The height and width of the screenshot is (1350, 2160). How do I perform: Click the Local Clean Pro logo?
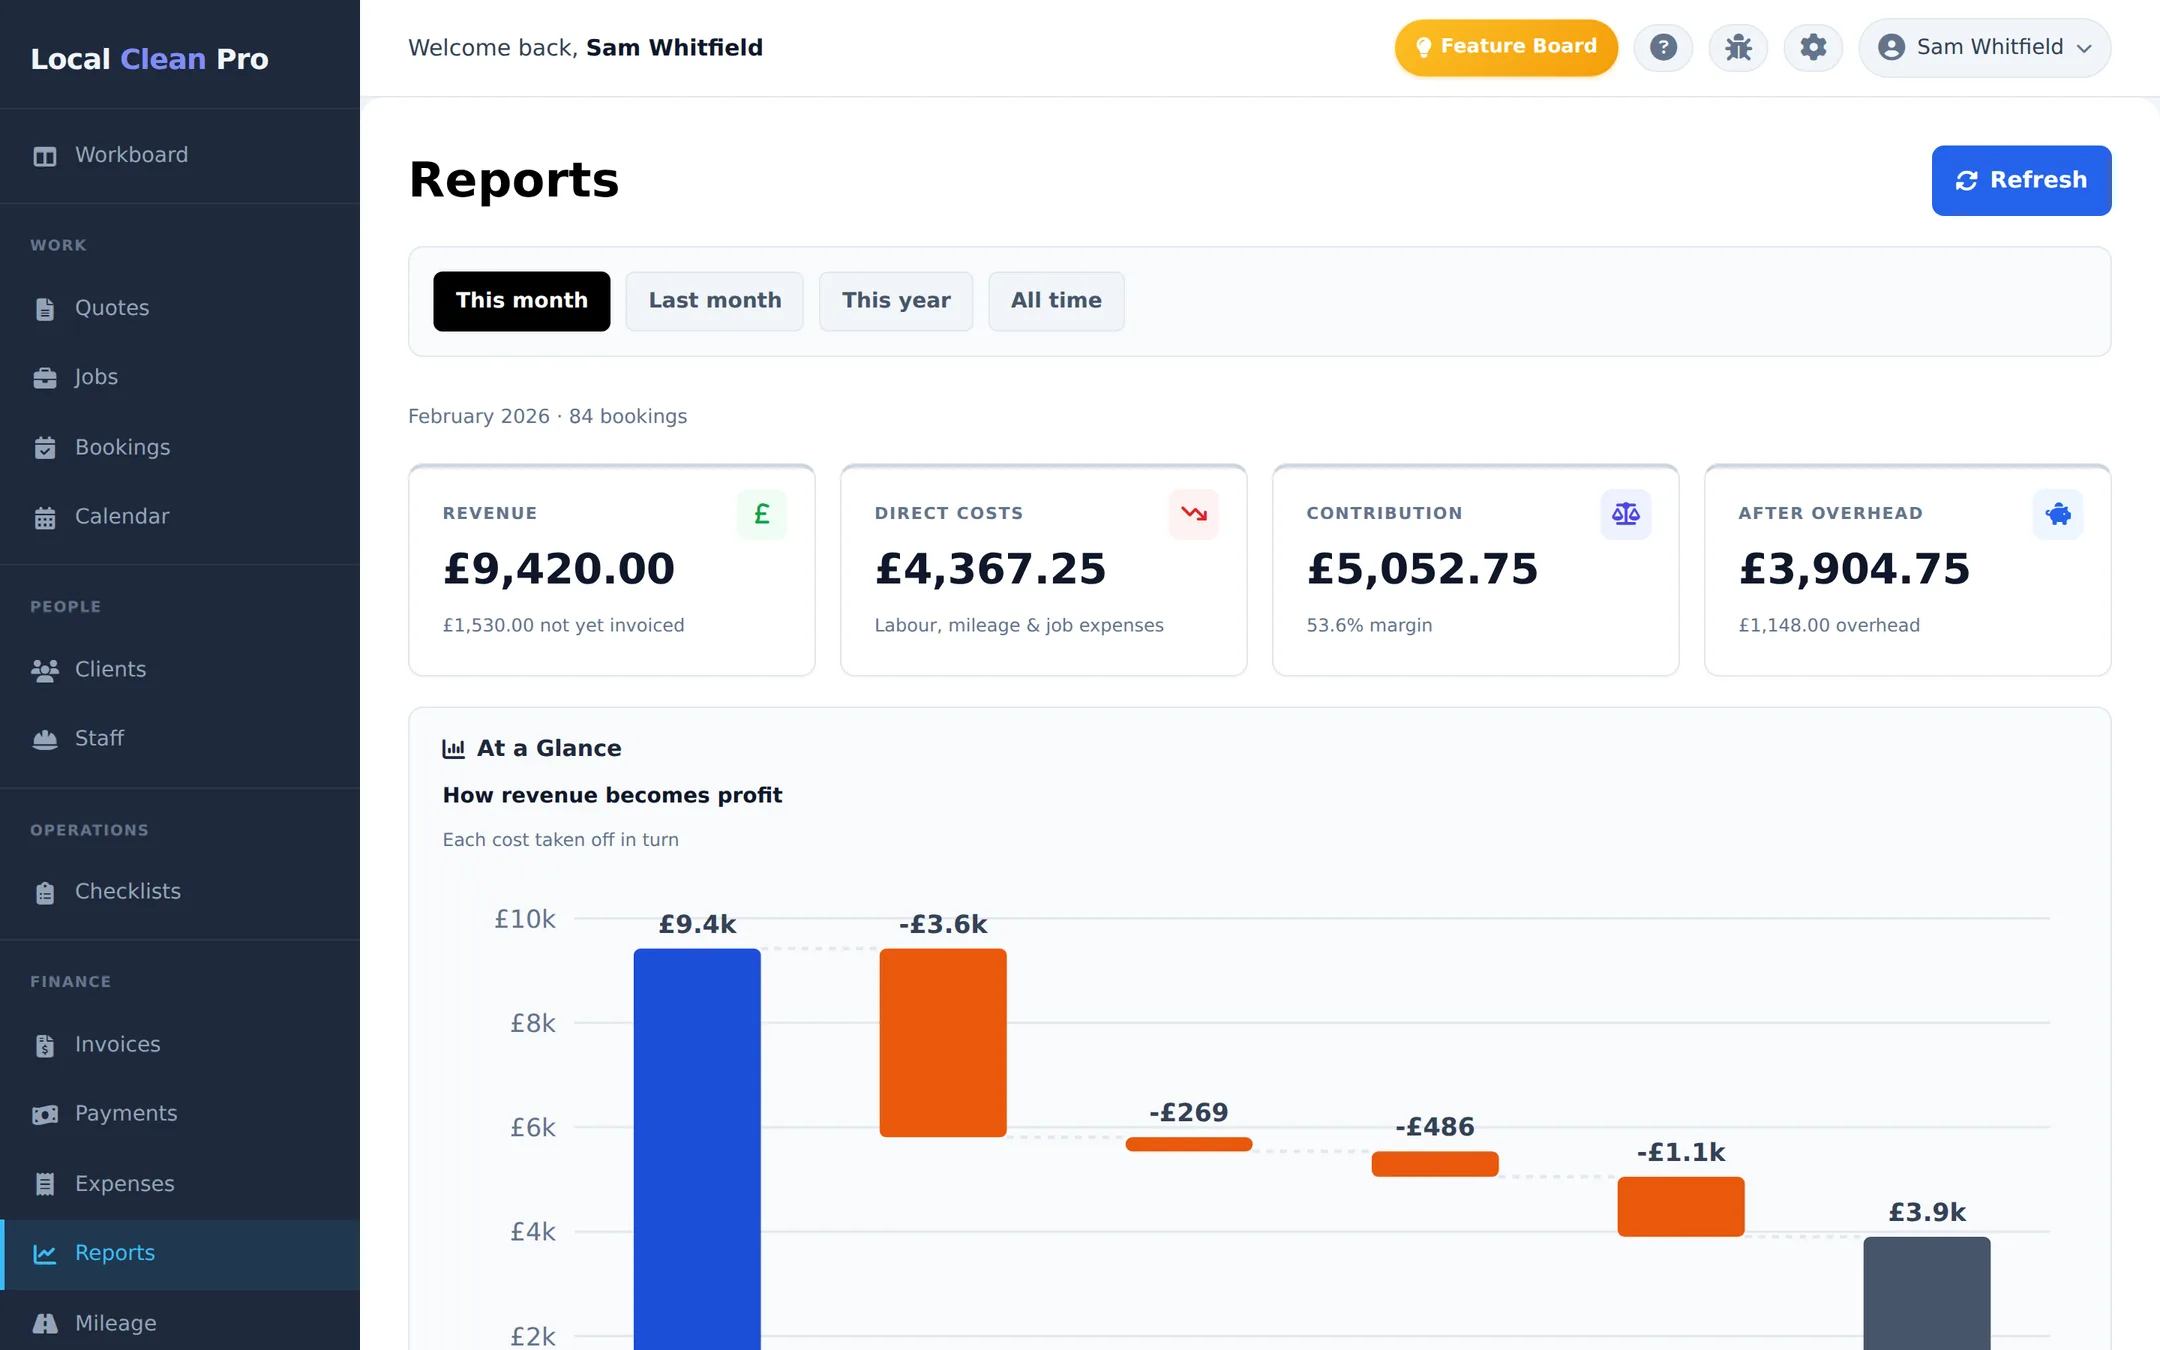point(150,59)
